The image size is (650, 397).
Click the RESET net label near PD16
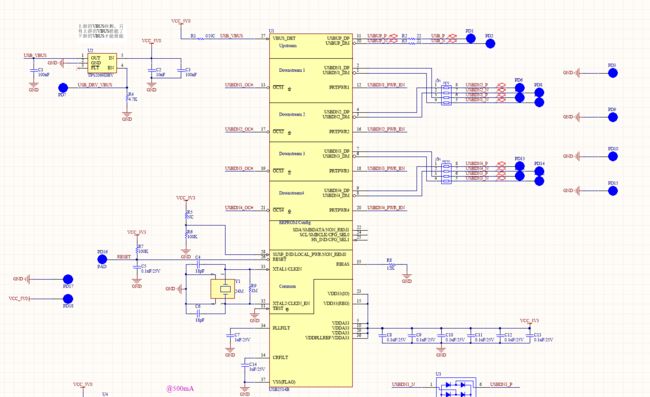point(124,257)
